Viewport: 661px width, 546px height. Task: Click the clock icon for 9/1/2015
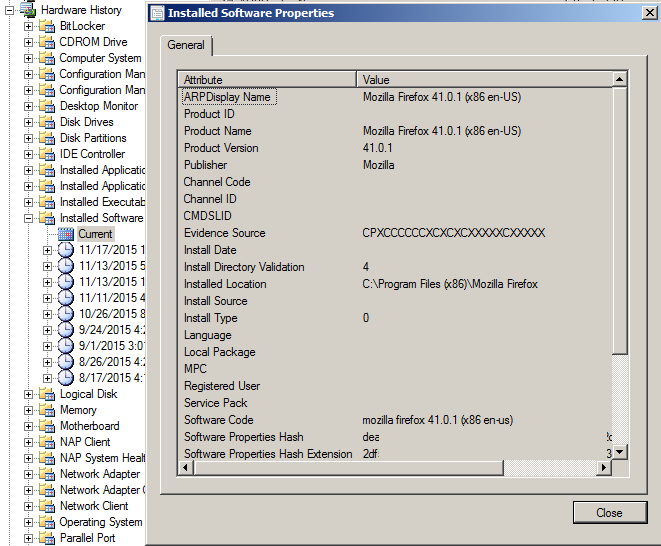click(66, 346)
